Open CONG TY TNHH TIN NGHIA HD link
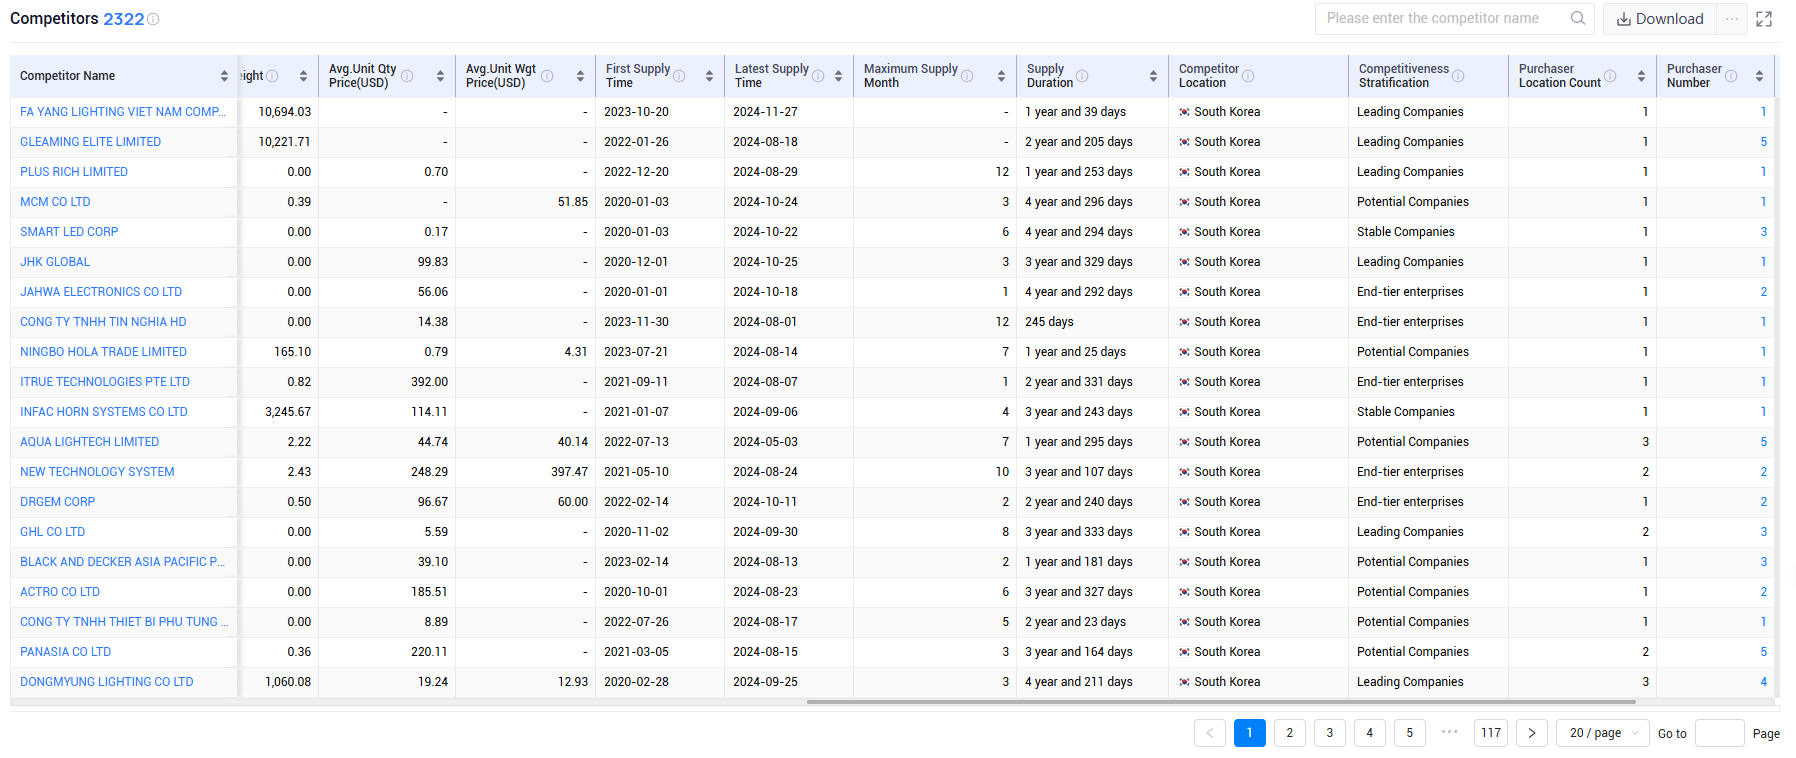 coord(103,322)
